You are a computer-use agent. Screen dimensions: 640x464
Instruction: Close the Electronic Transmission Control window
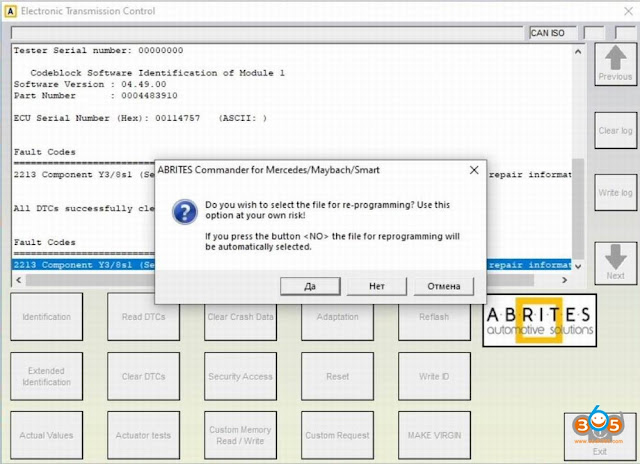coord(629,11)
